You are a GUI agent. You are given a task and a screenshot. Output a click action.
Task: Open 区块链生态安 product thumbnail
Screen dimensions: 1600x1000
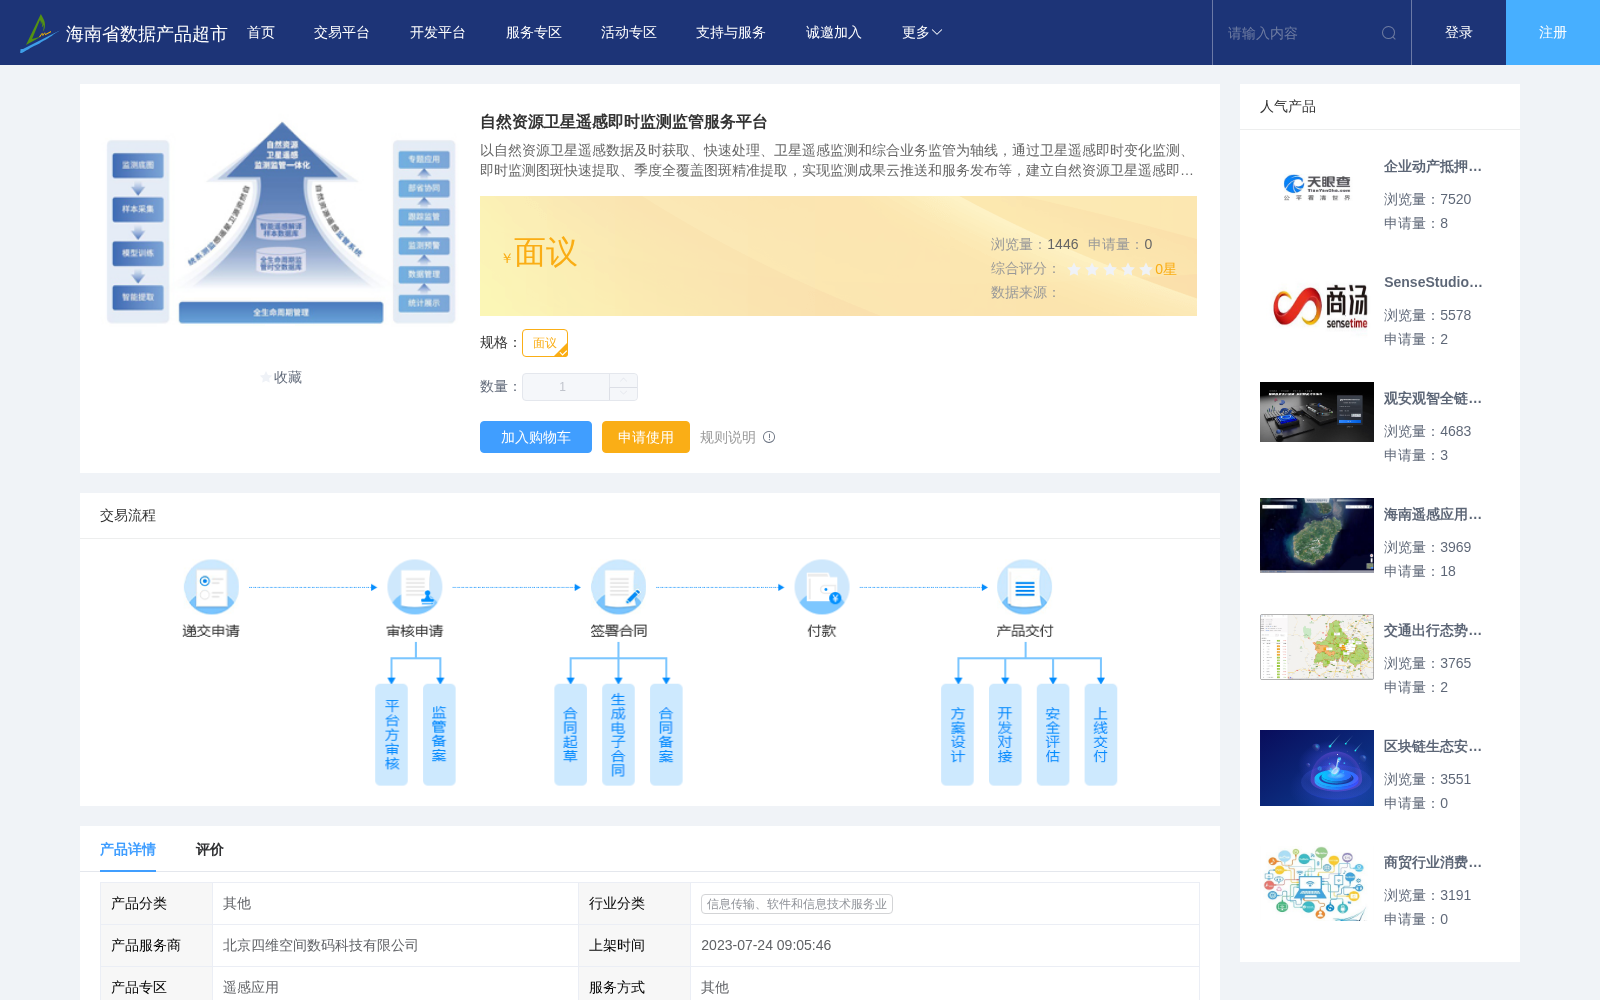click(1317, 768)
